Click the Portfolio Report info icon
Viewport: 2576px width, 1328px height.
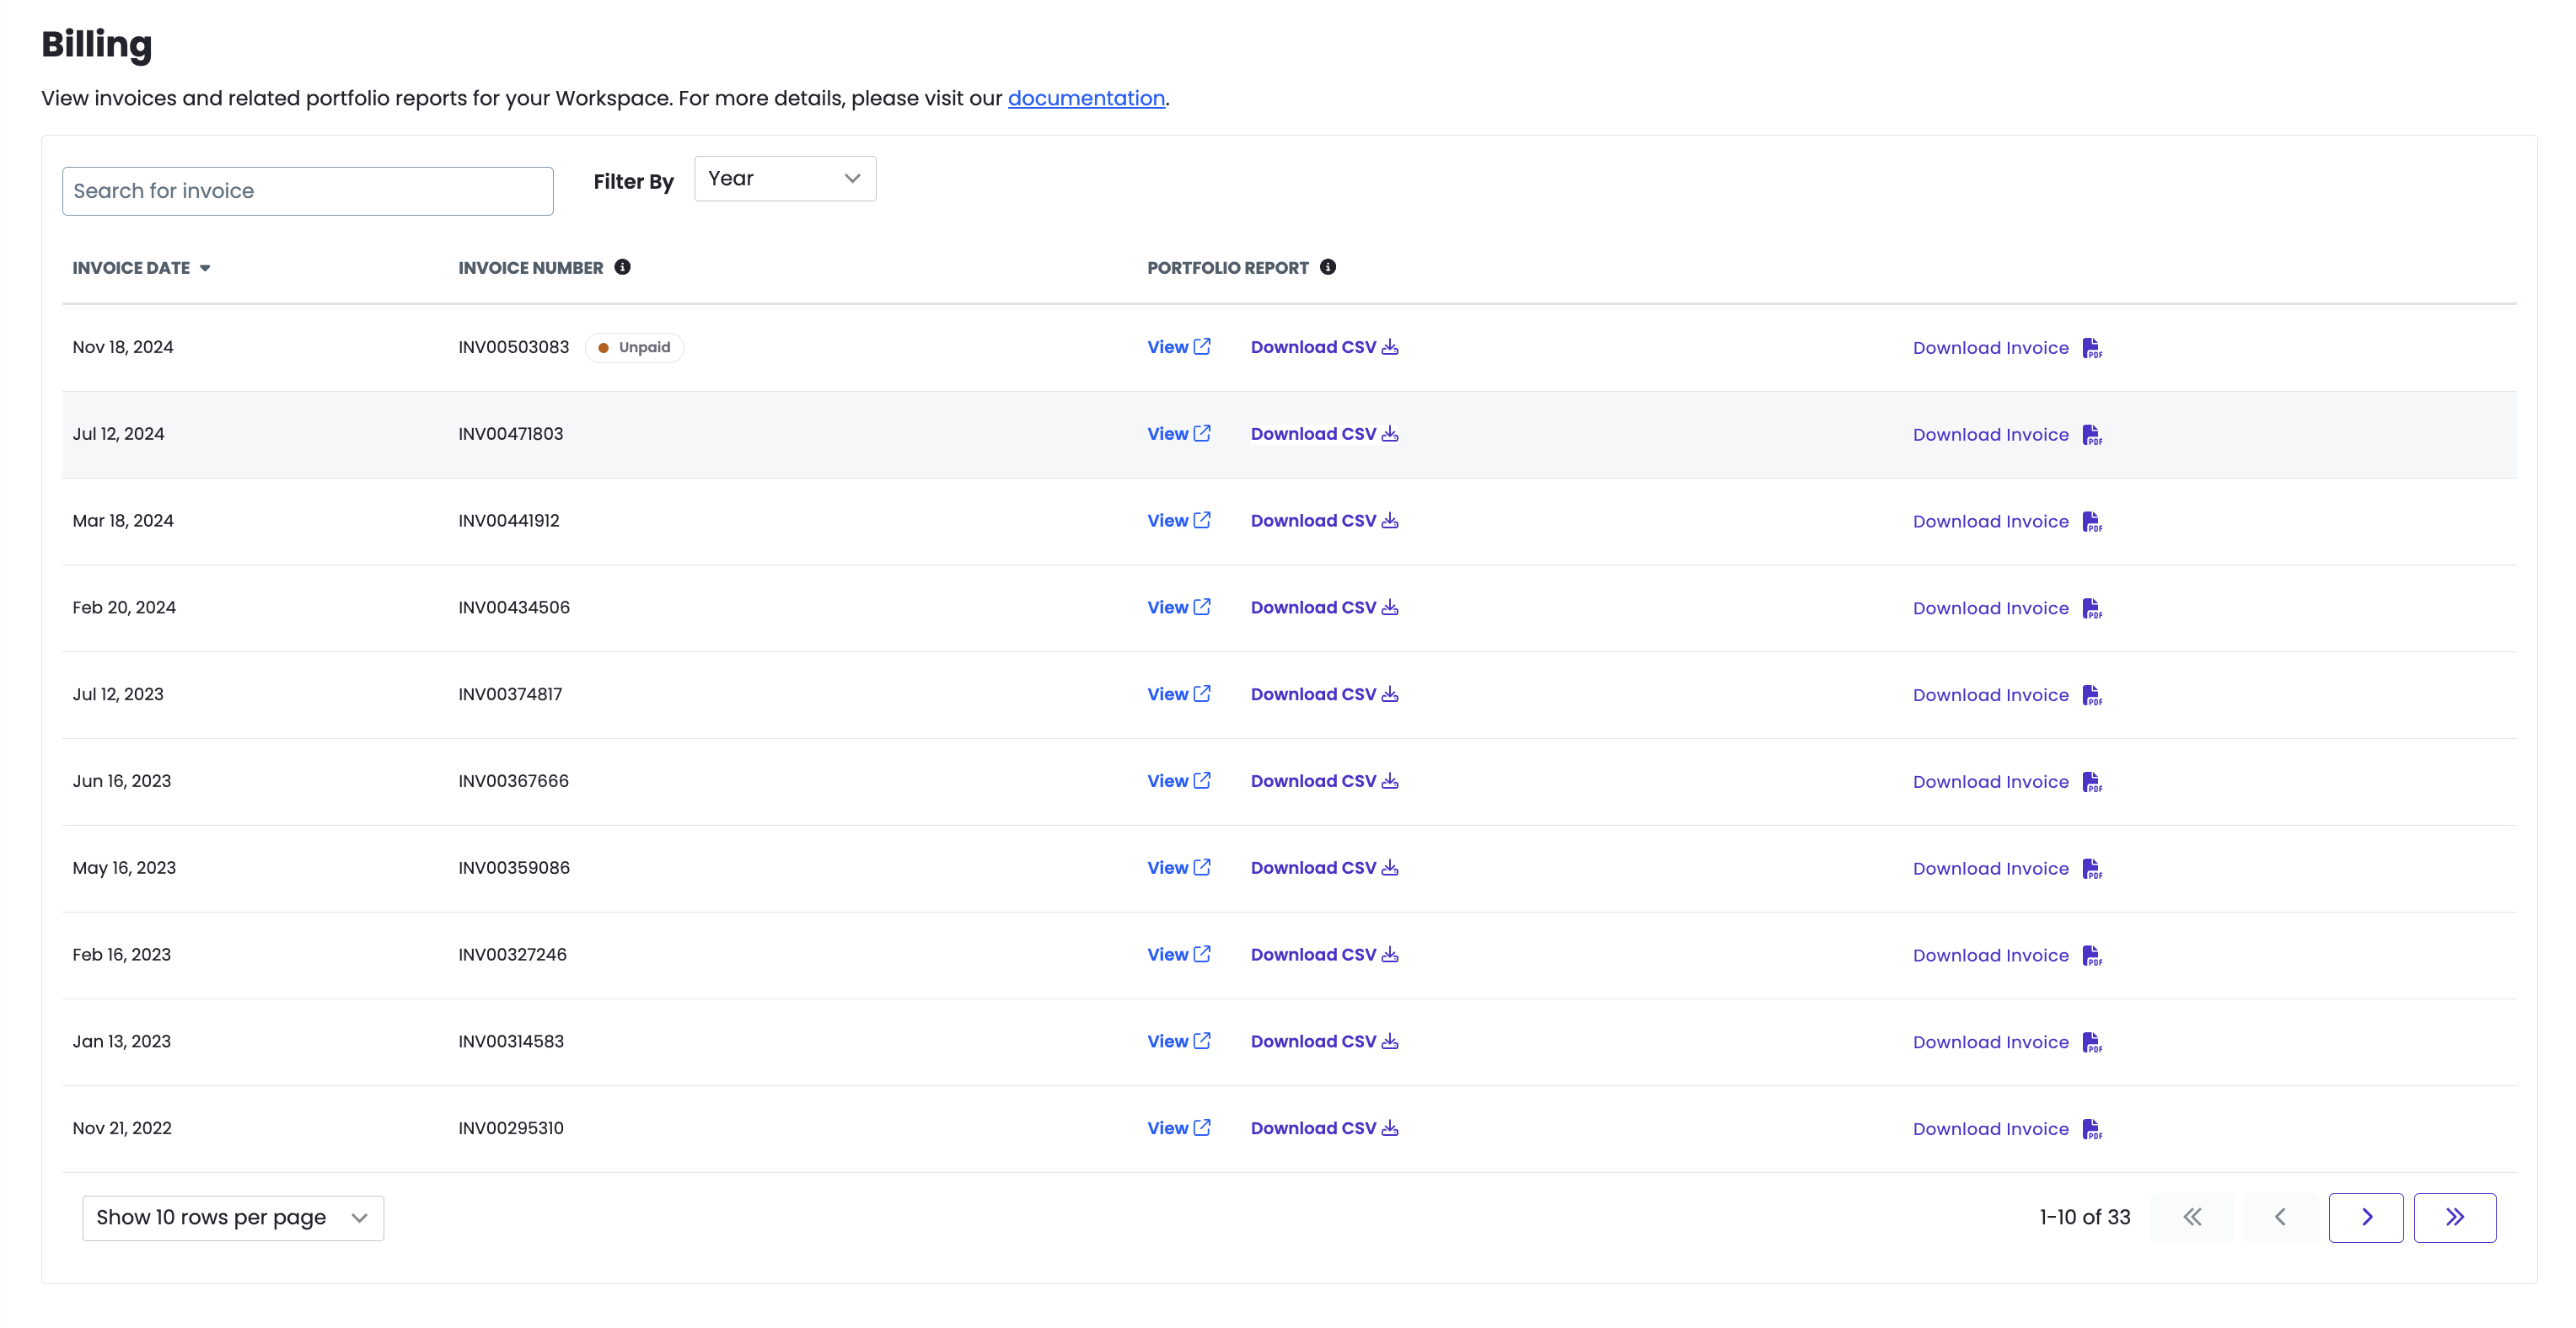pyautogui.click(x=1327, y=267)
